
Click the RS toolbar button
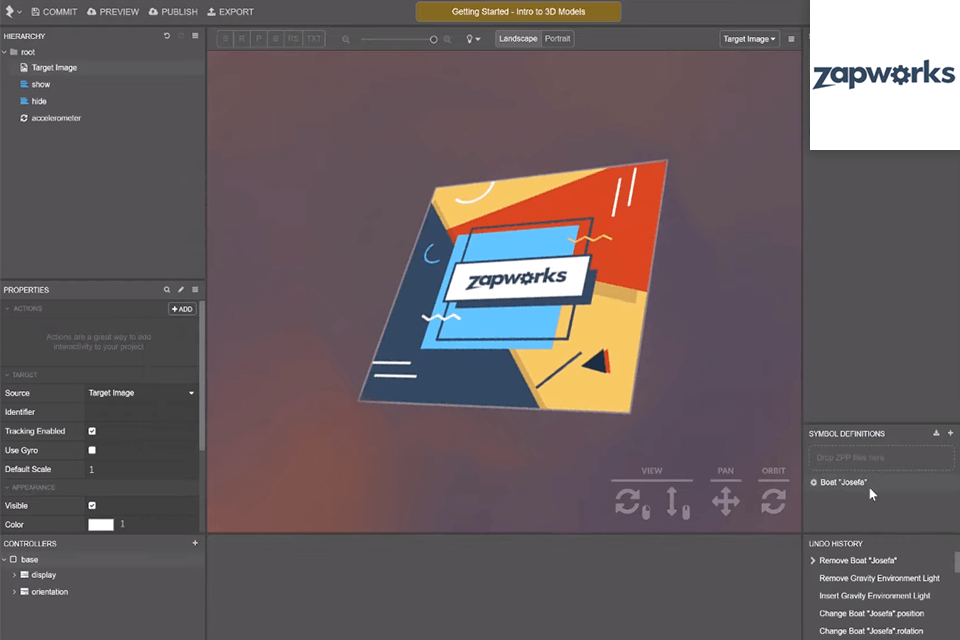tap(293, 39)
